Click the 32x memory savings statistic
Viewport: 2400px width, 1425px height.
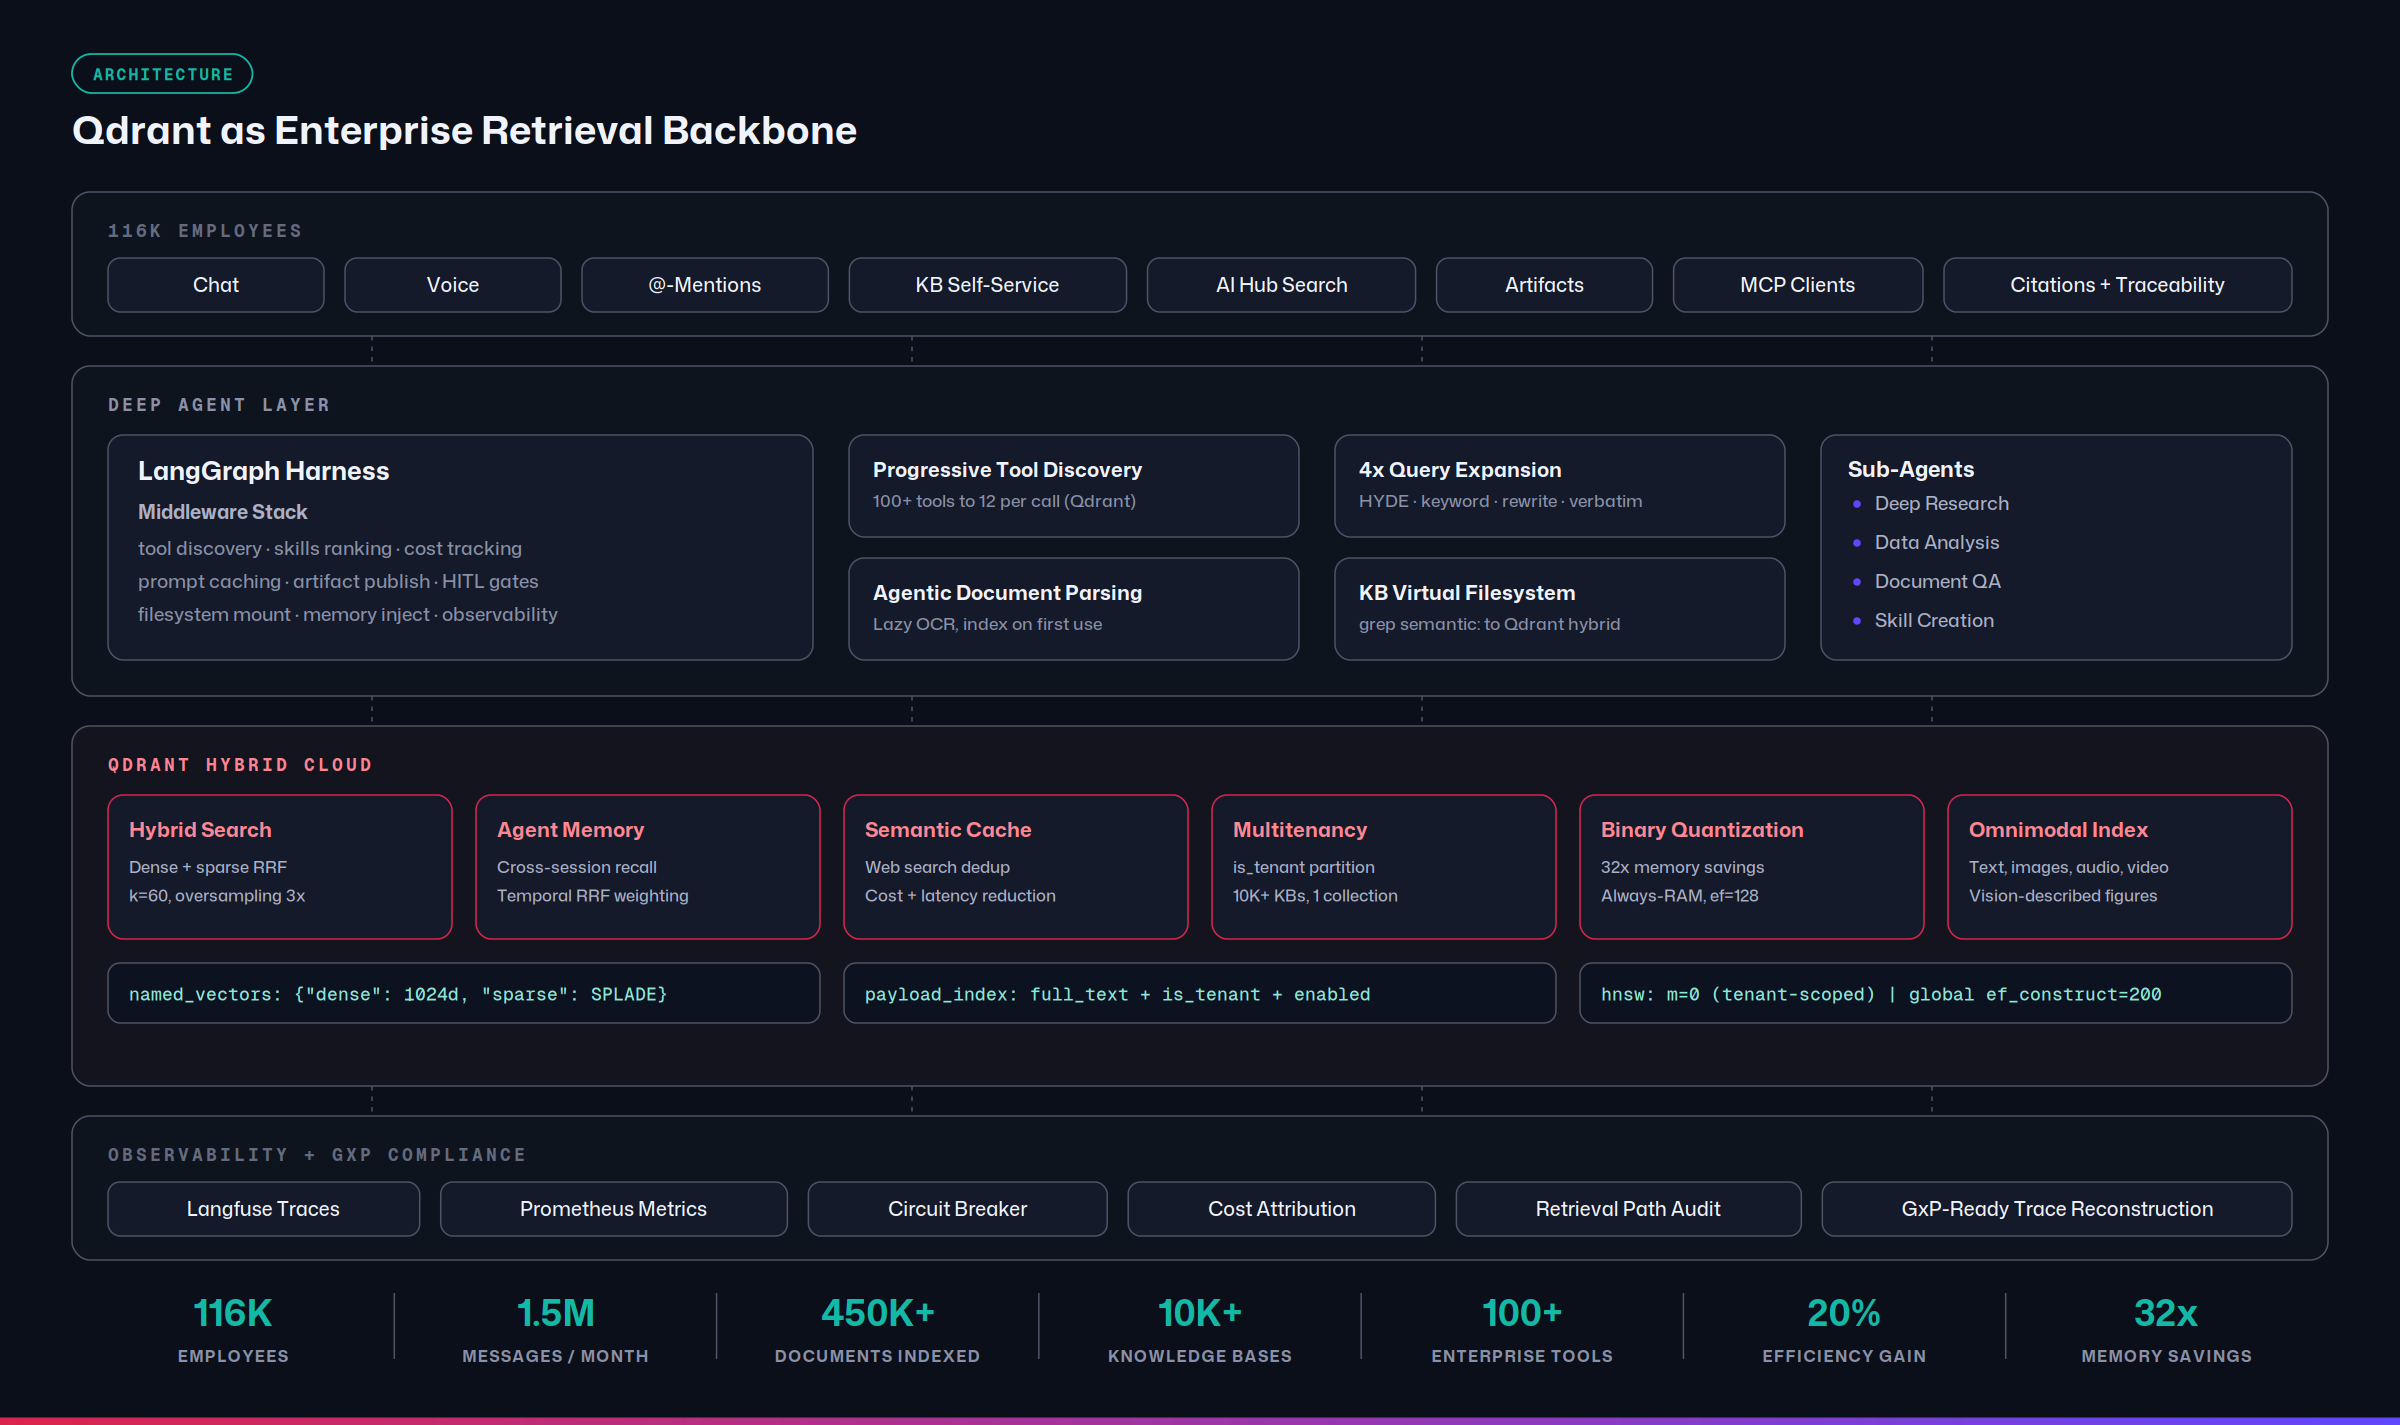click(x=2166, y=1329)
